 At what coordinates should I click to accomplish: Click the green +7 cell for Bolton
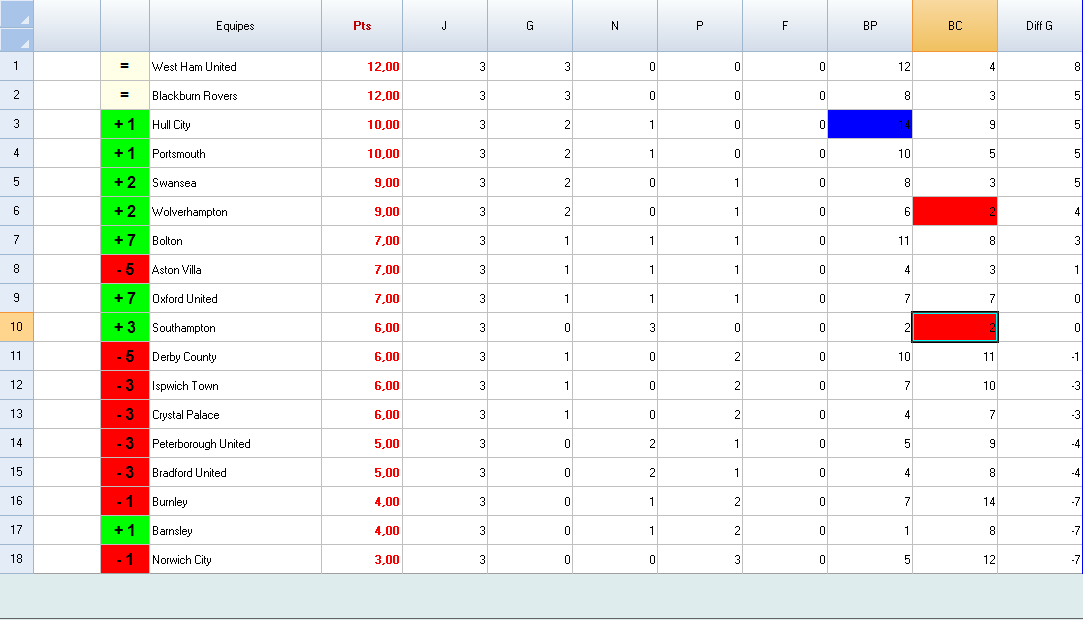125,240
